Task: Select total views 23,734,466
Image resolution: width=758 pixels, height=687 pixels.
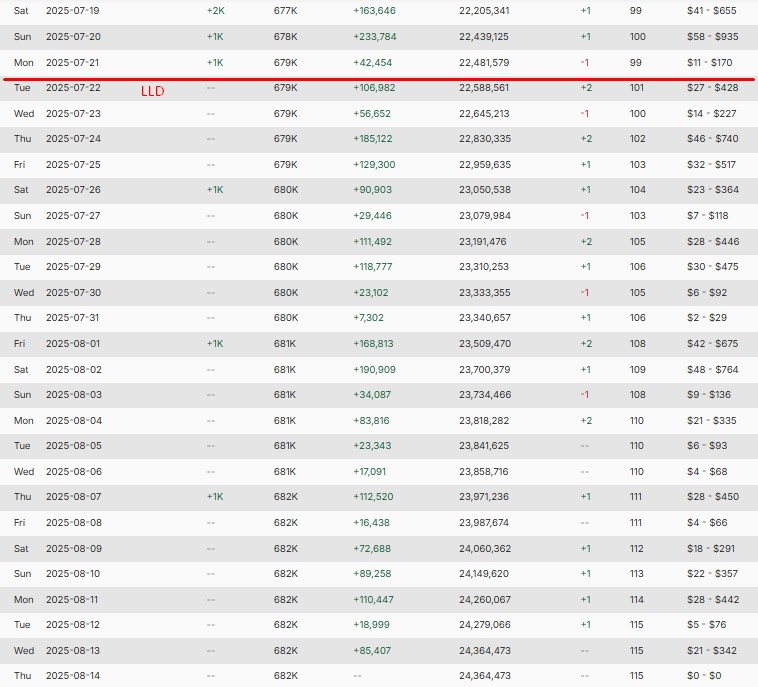Action: tap(485, 395)
